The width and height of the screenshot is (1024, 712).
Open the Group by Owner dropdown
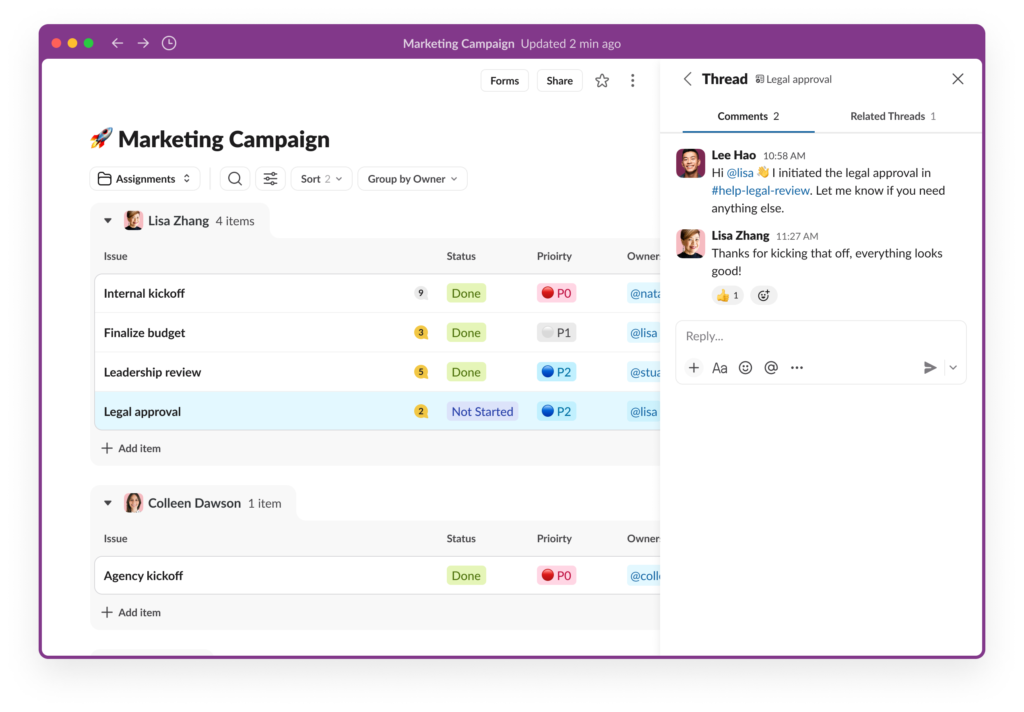pos(412,179)
